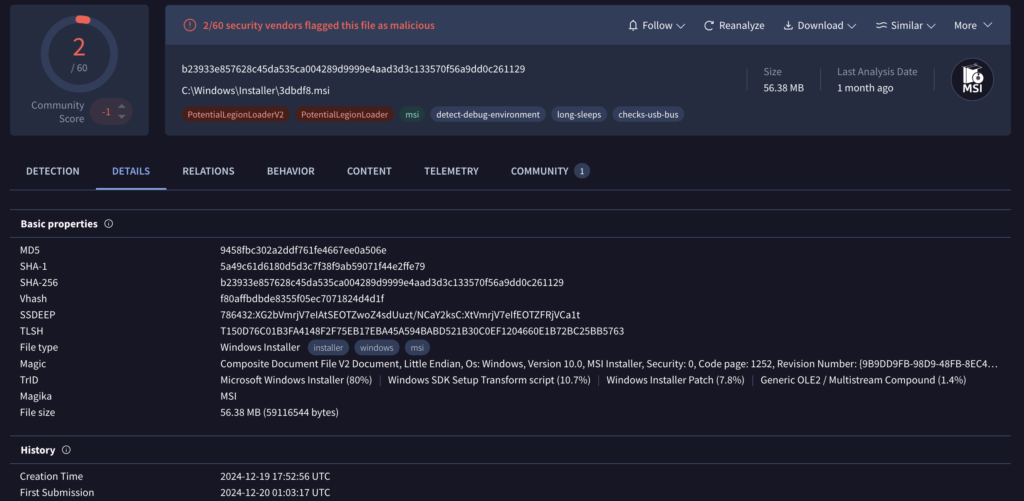Upvote the community score with up arrow
The image size is (1024, 501).
121,106
